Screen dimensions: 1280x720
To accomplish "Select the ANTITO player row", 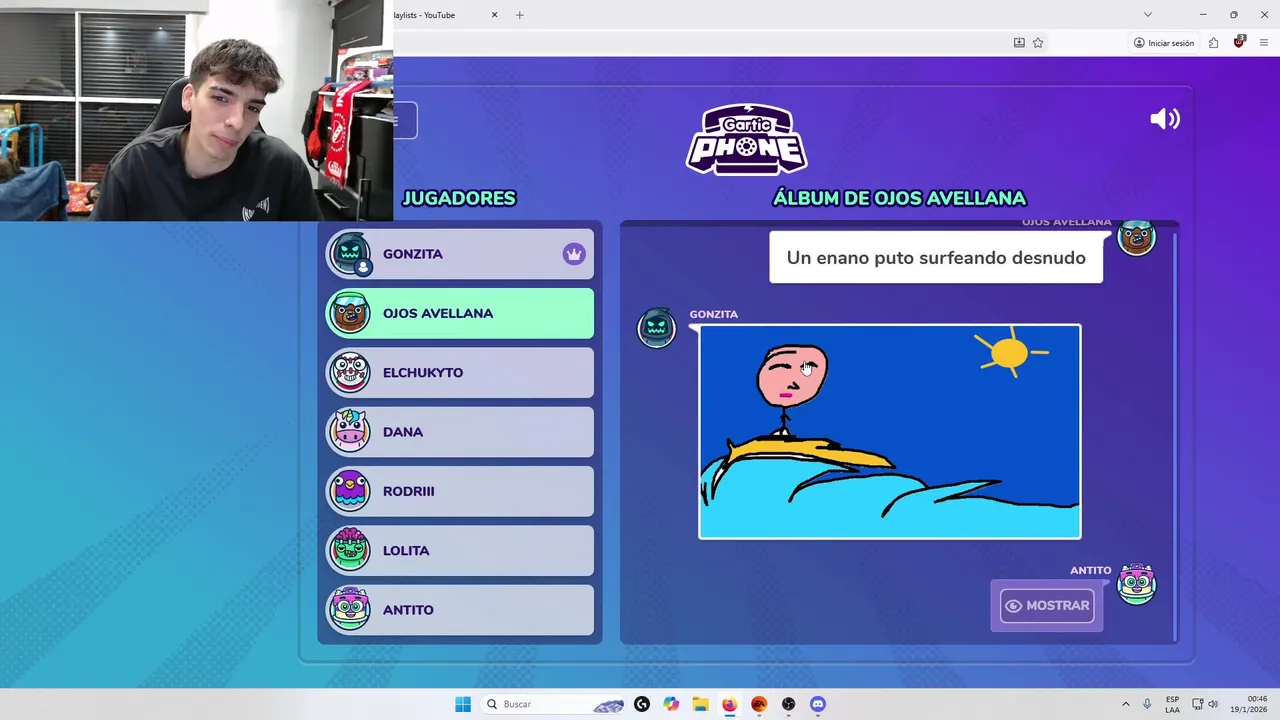I will coord(460,610).
